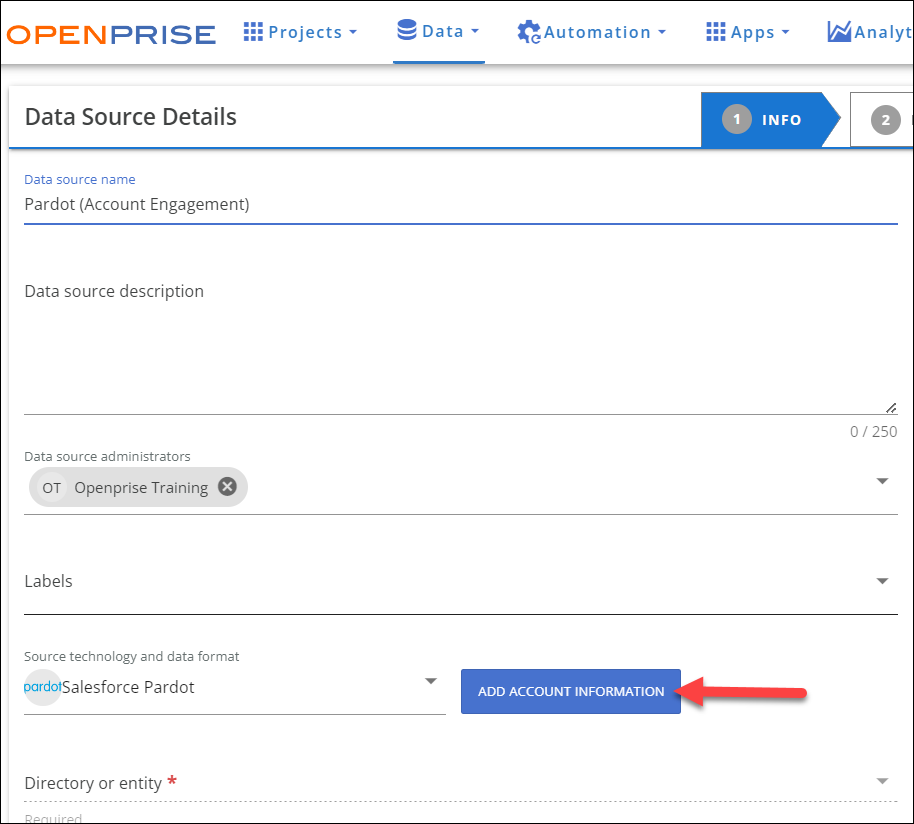Open the Analytics menu
The height and width of the screenshot is (824, 914).
tap(869, 32)
